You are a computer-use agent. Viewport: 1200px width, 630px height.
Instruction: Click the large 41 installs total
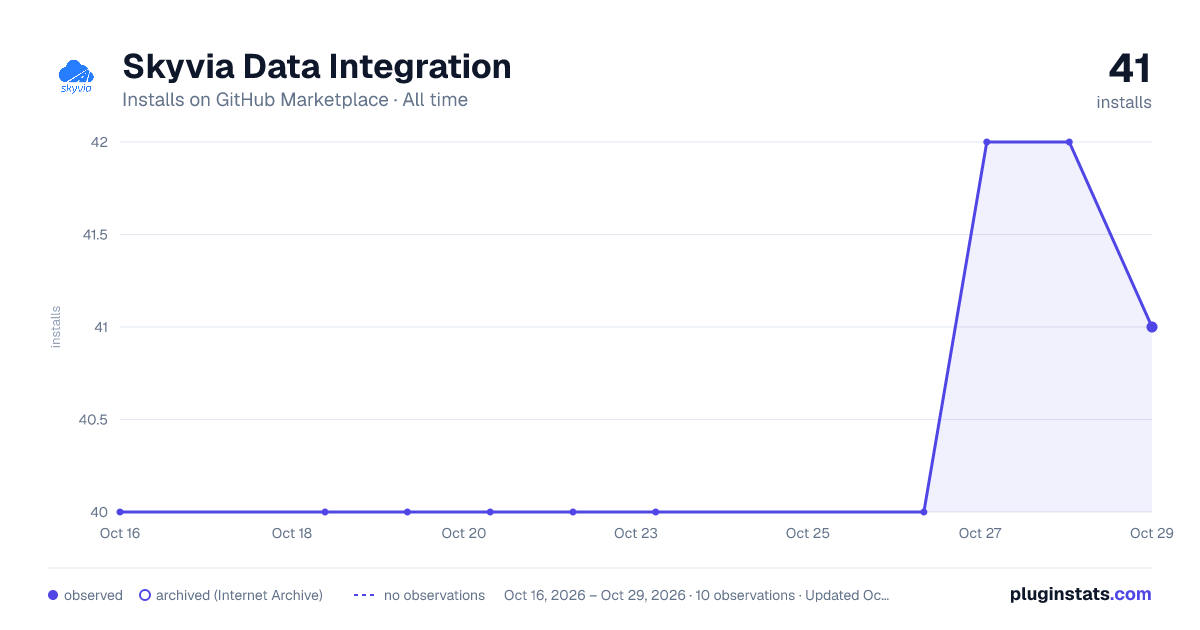click(1129, 69)
